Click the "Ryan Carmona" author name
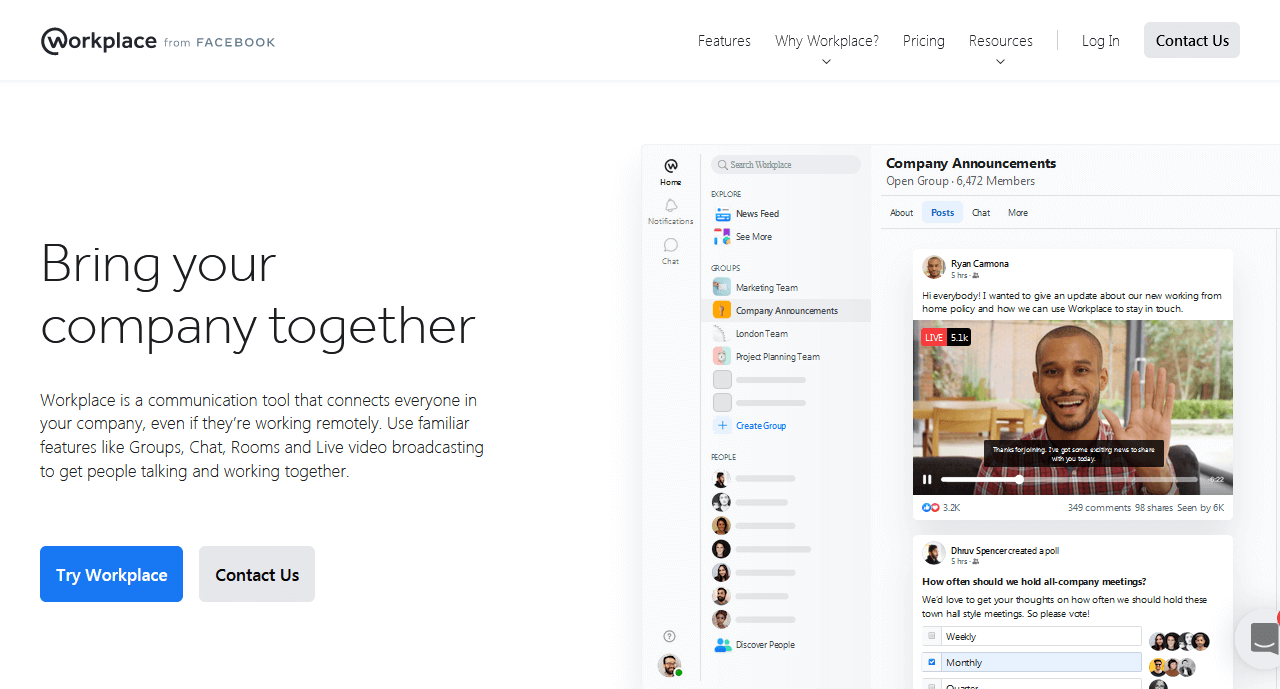 [980, 264]
